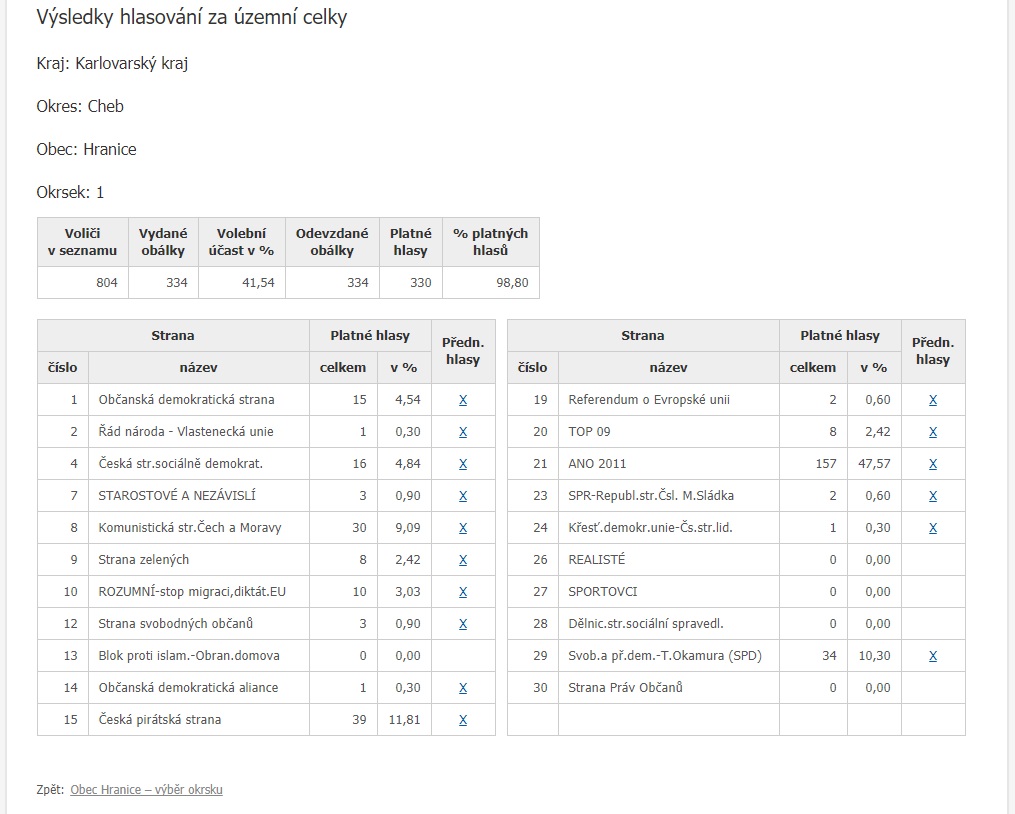Select the 157 votes cell for ANO 2011
The image size is (1015, 814).
[813, 464]
